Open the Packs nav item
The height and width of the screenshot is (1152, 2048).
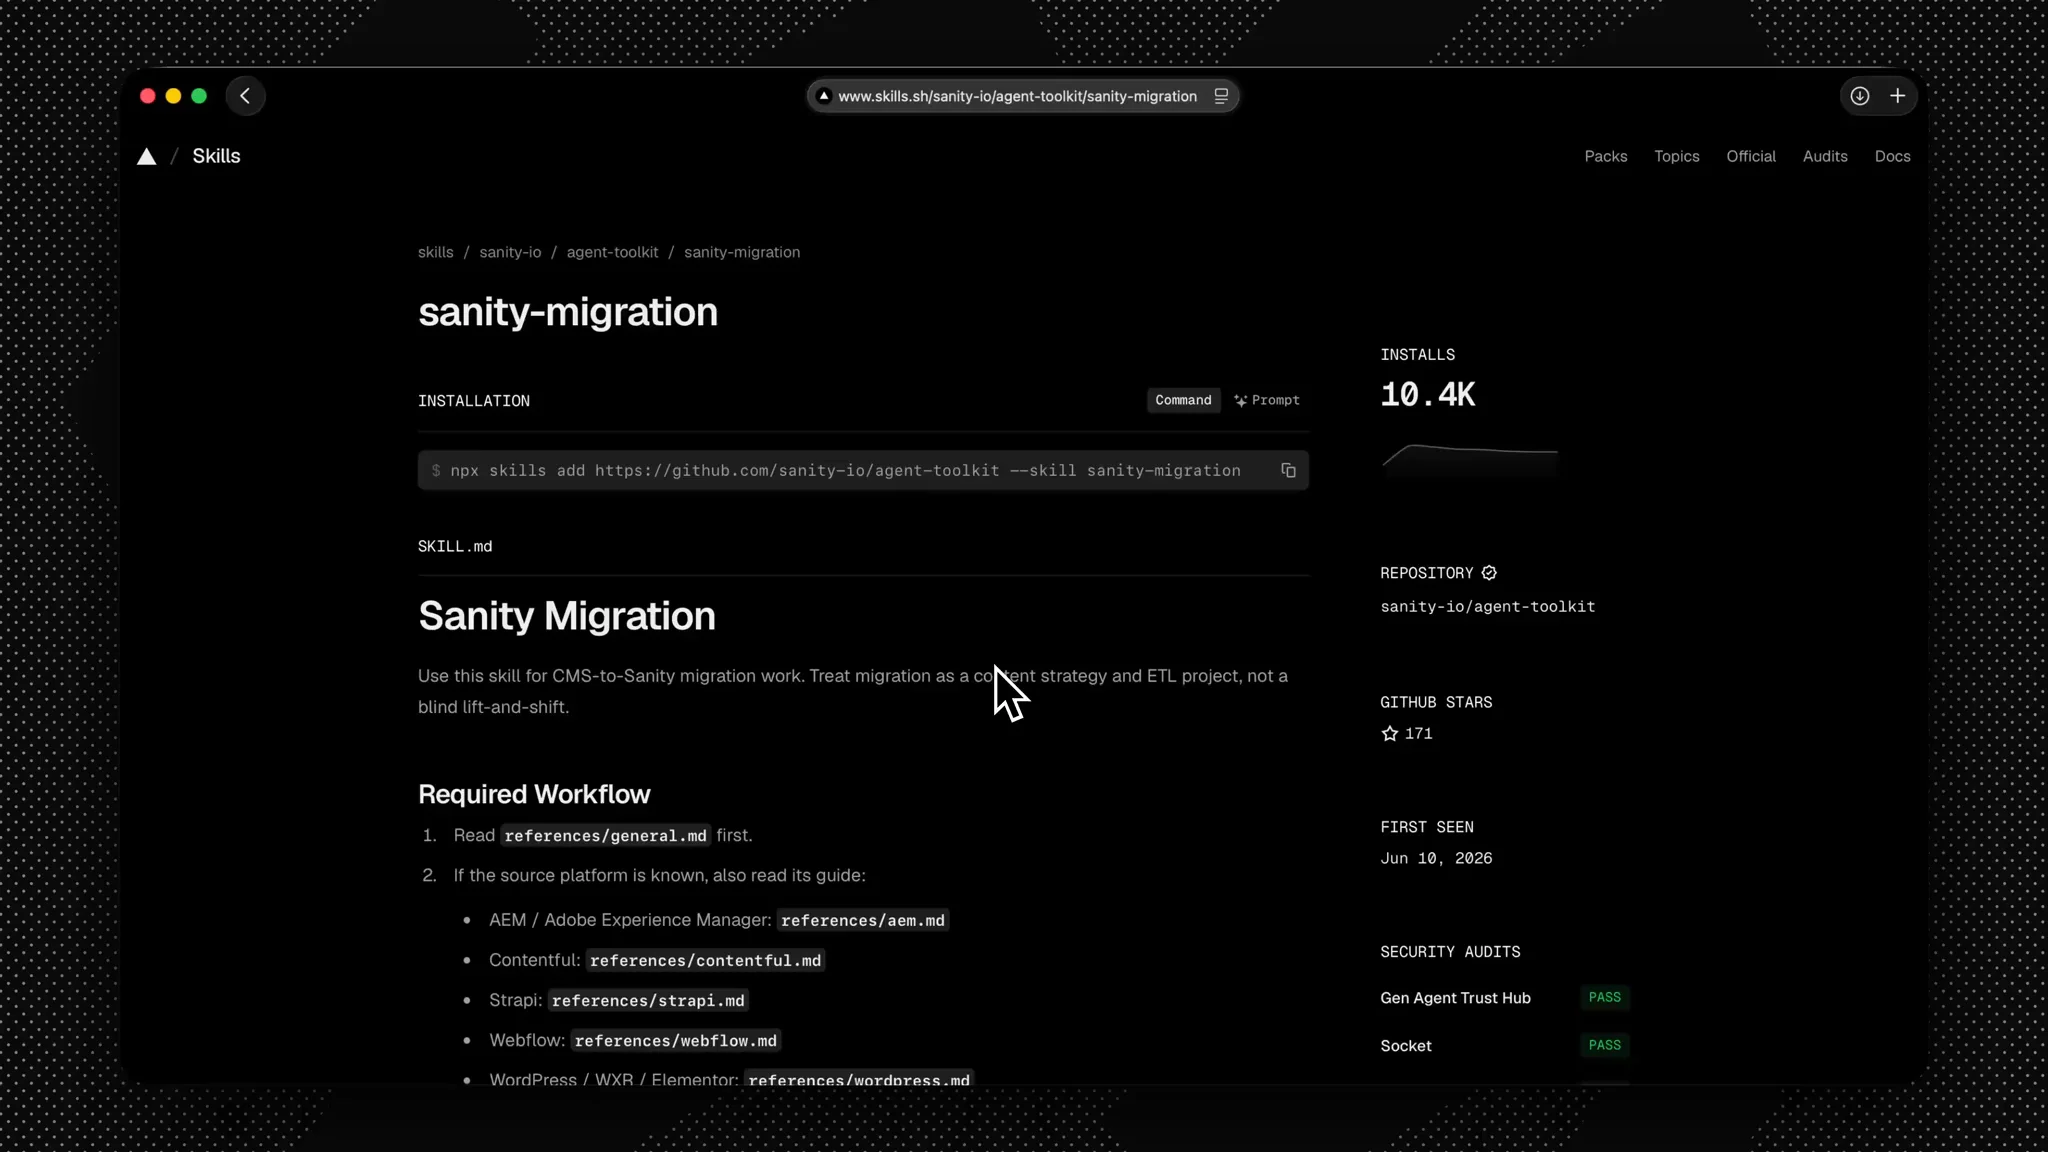1605,156
